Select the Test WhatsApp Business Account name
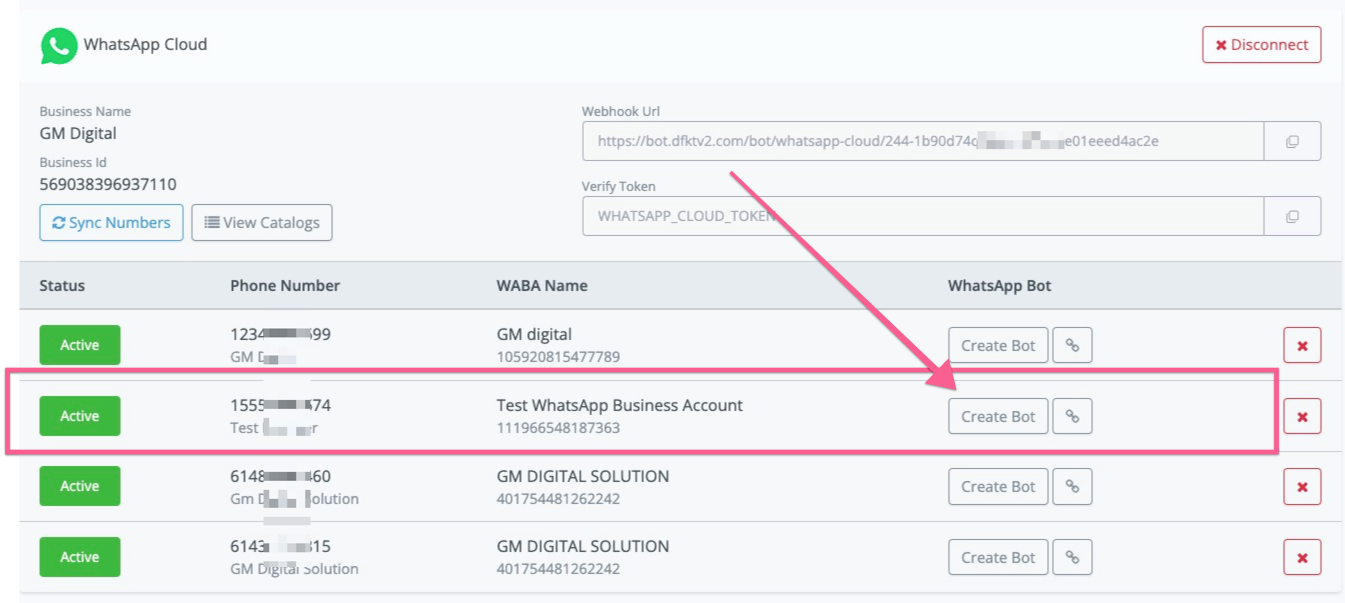1345x603 pixels. pyautogui.click(x=620, y=405)
